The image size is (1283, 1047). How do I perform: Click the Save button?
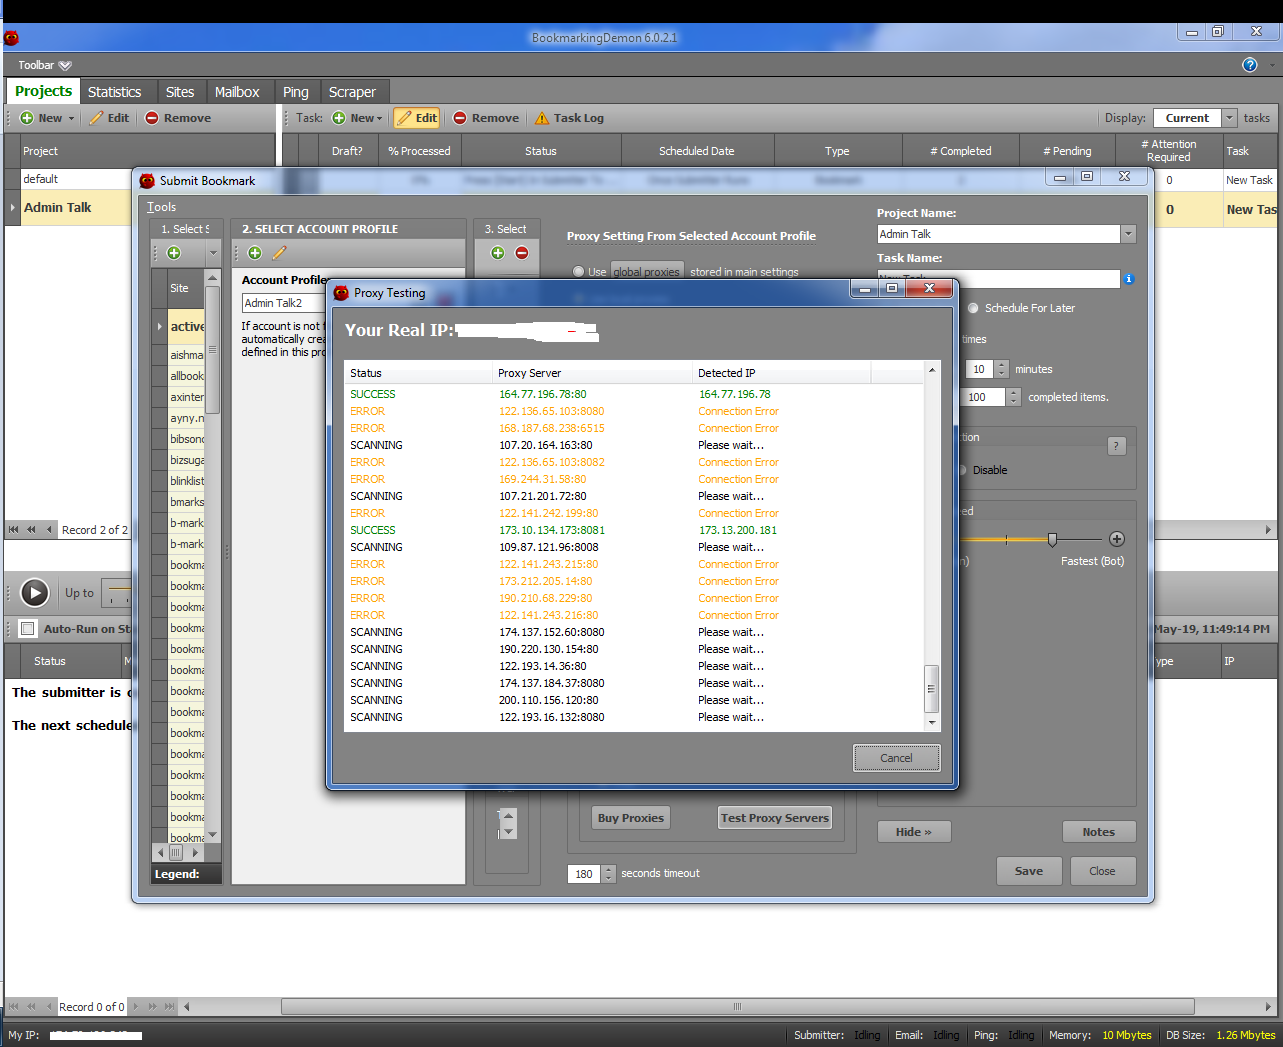click(x=1029, y=871)
